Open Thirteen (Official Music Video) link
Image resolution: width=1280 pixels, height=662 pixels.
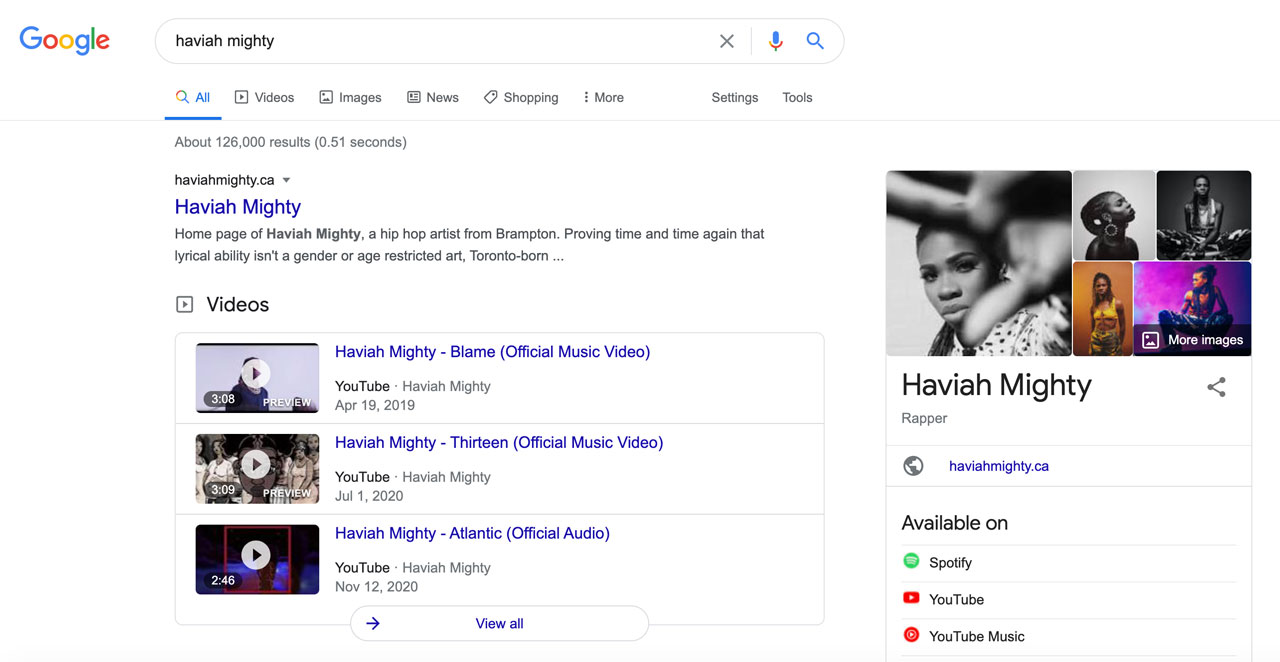tap(499, 443)
